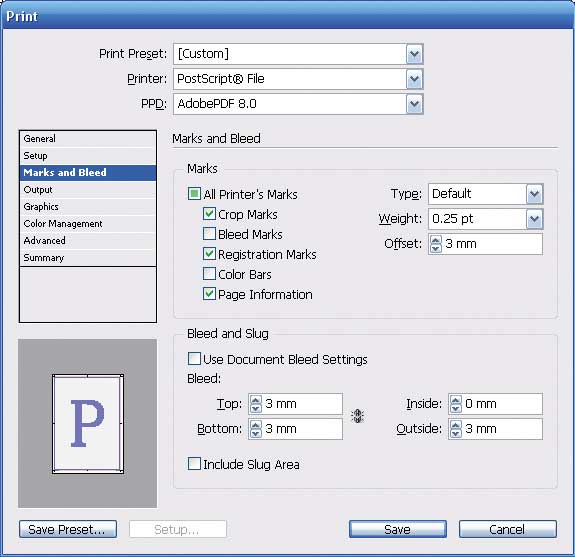Click the Inside bleed stepper arrows

coord(455,404)
